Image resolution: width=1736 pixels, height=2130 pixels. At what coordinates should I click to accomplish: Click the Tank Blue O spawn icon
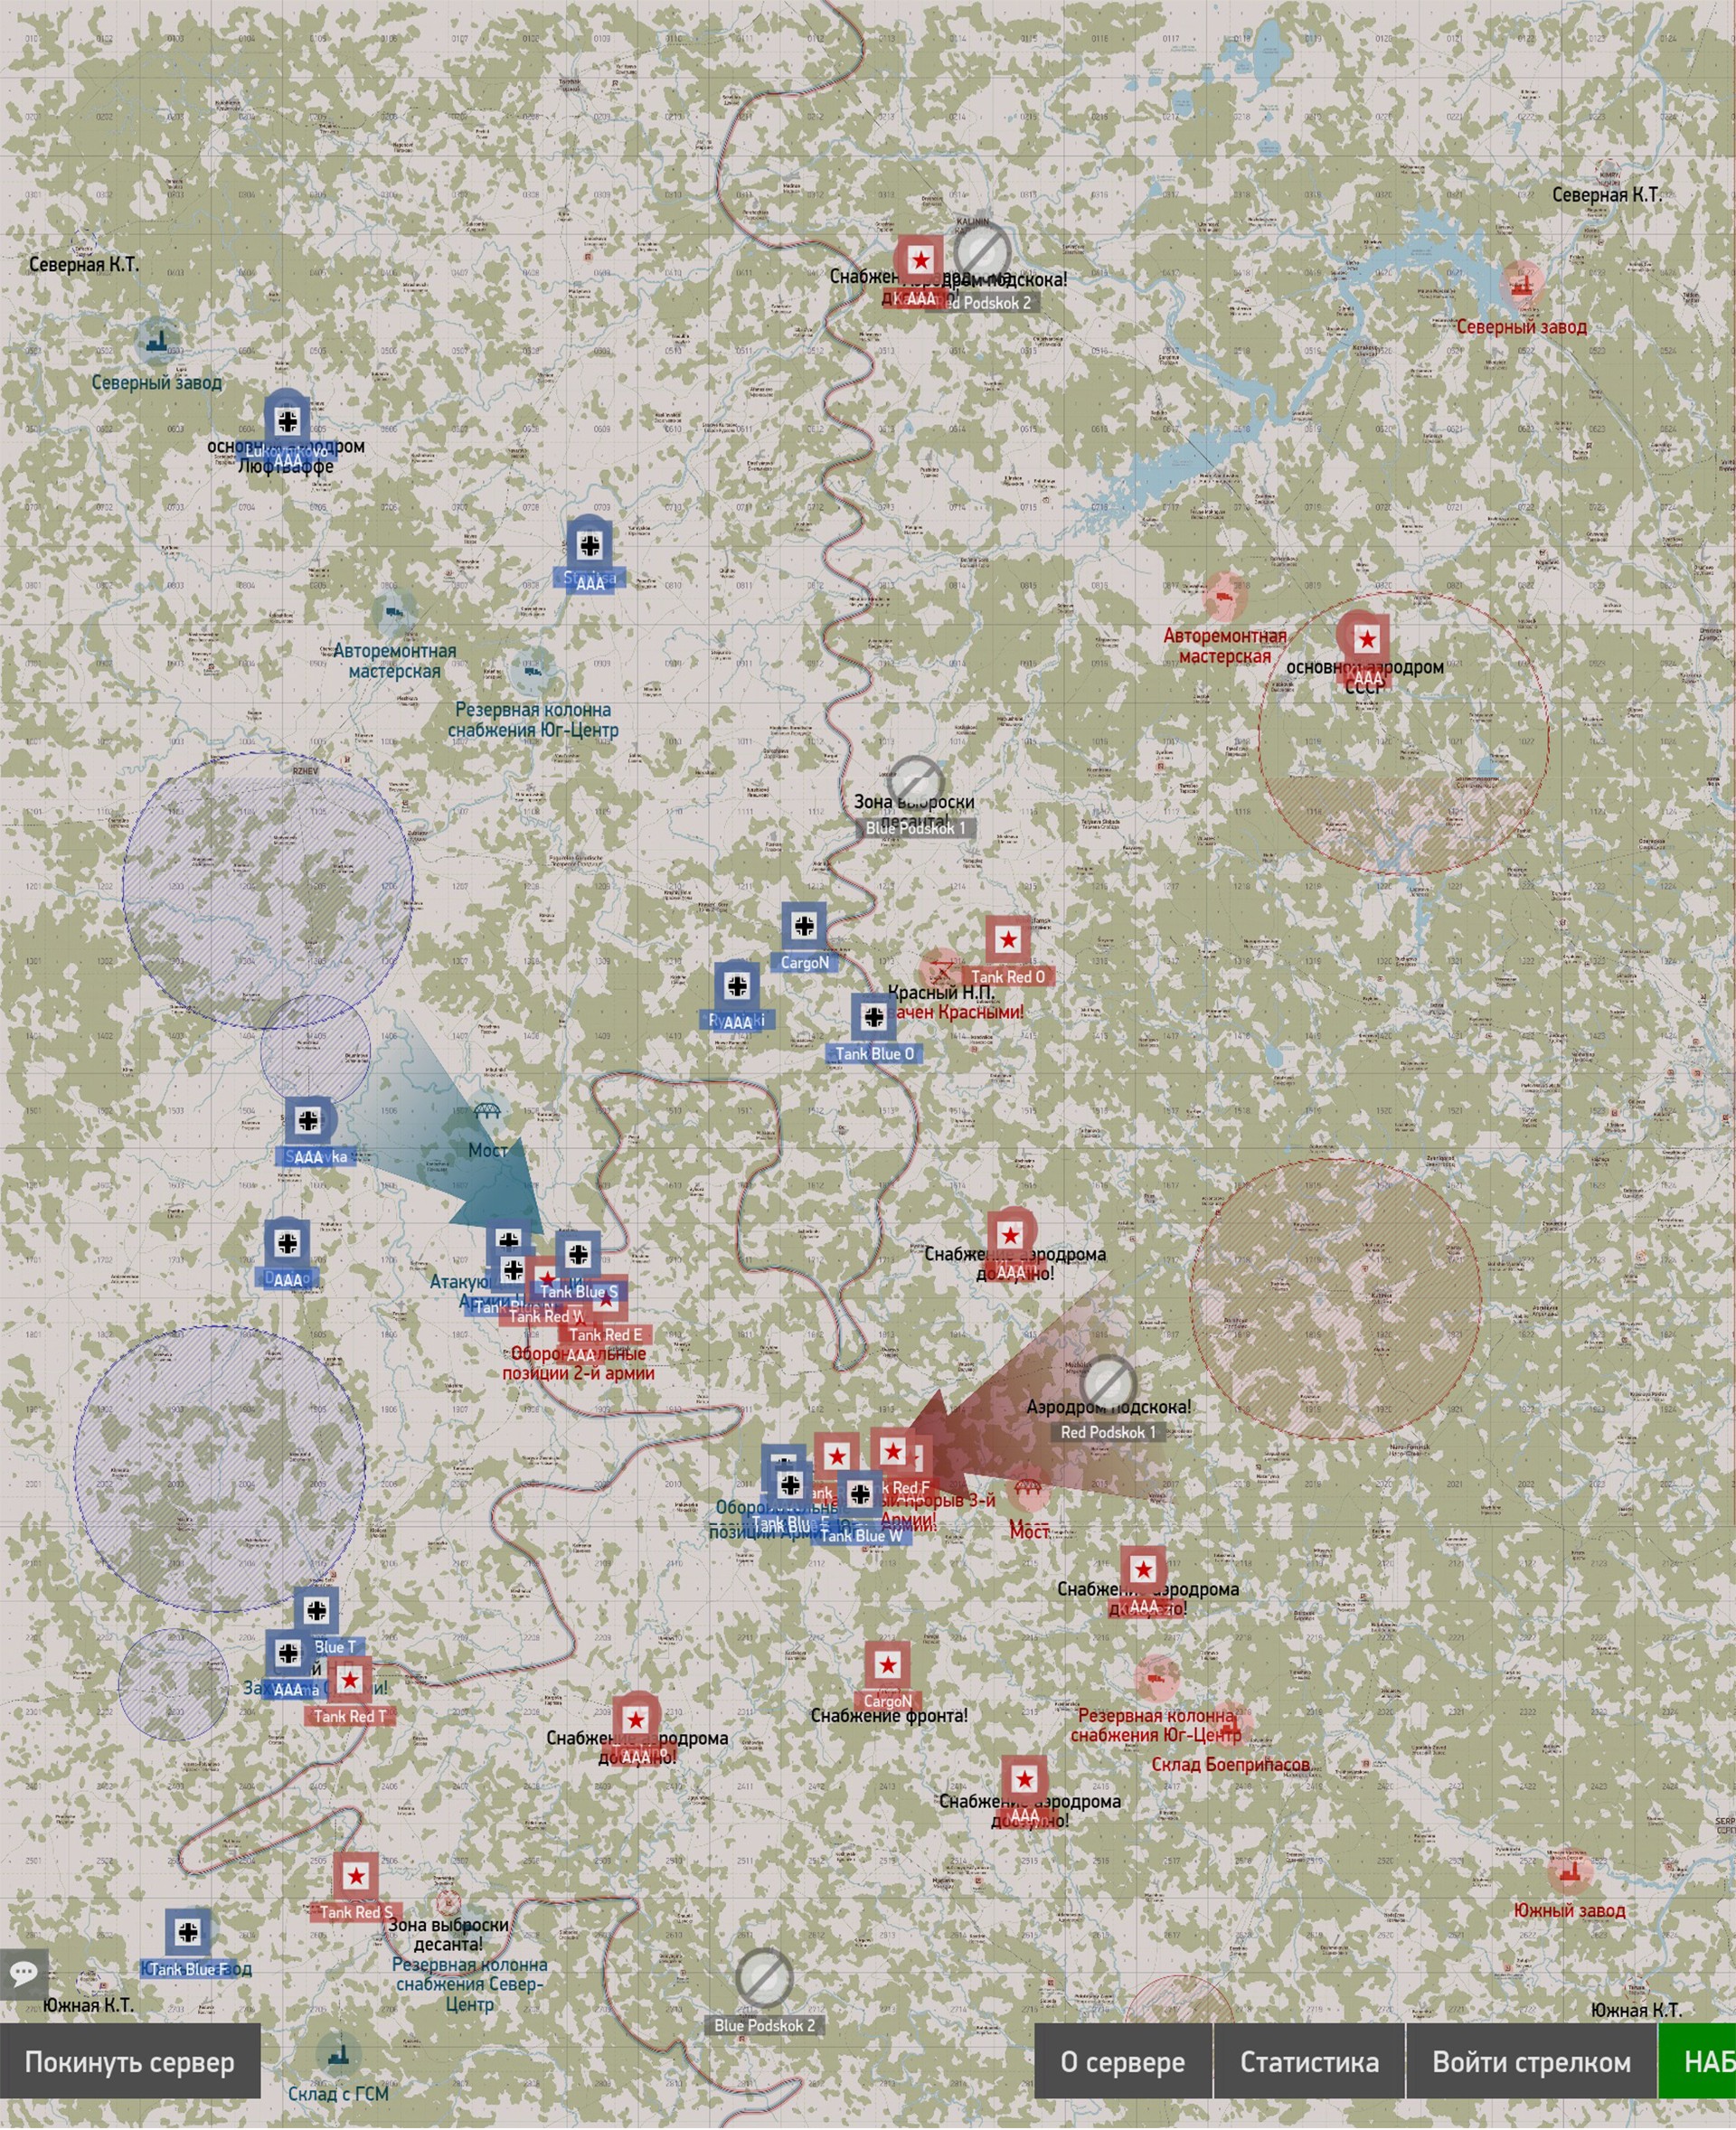(x=873, y=1018)
